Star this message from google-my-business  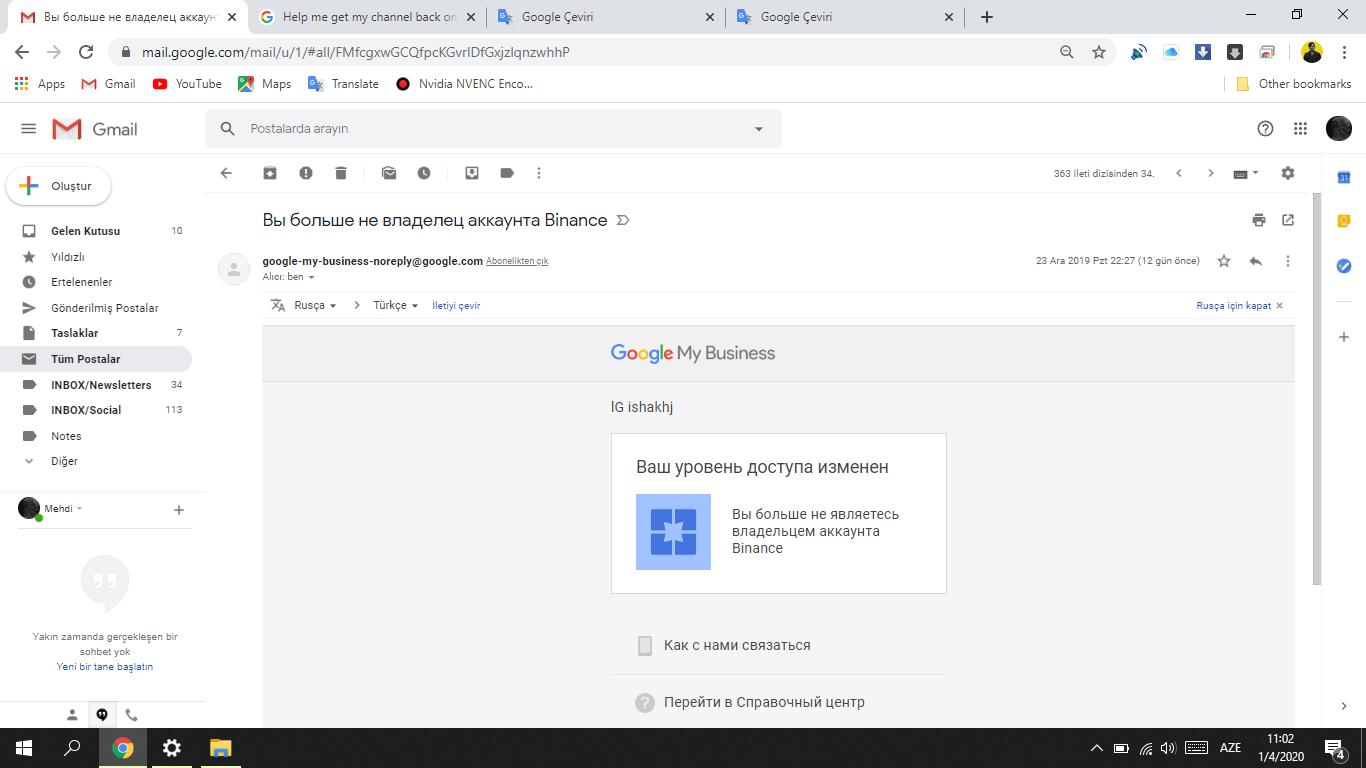(1224, 261)
